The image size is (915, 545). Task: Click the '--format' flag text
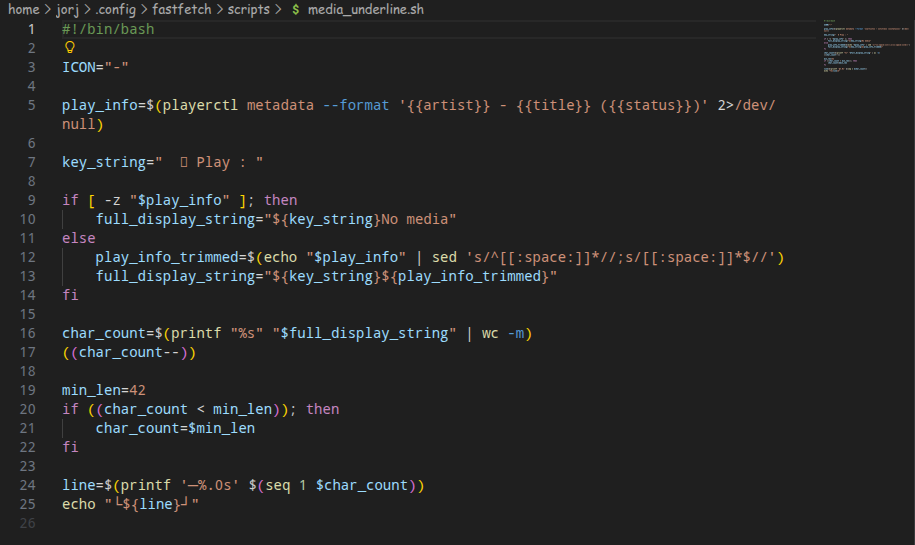click(356, 105)
